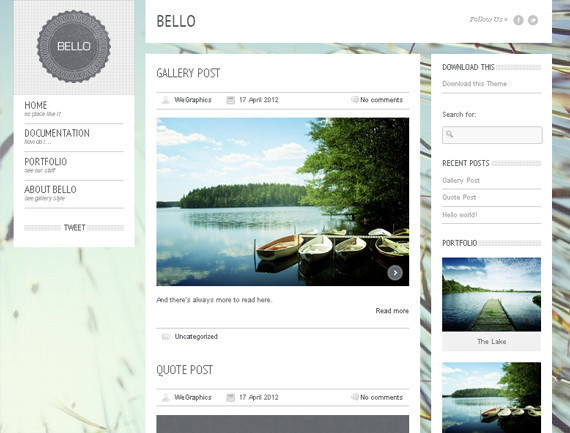Focus the Search for input field
Image resolution: width=570 pixels, height=433 pixels.
point(492,135)
